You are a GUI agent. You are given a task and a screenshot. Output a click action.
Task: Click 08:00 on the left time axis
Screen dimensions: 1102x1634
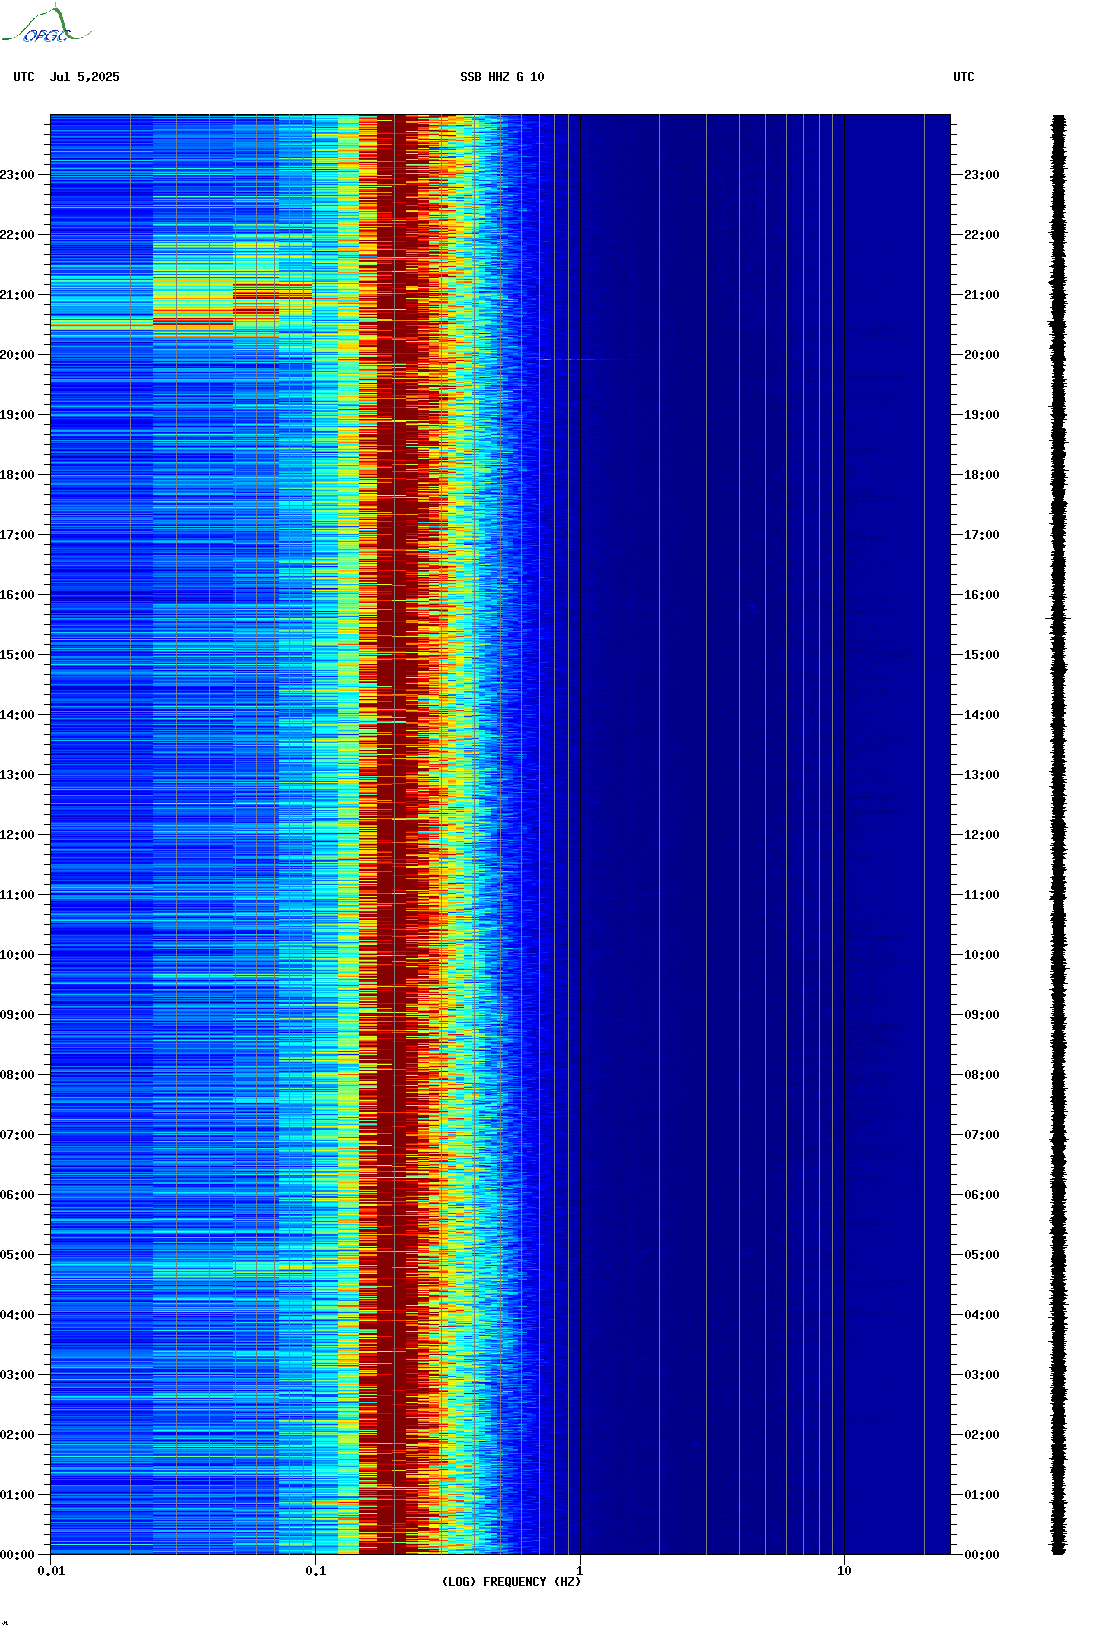point(17,1075)
